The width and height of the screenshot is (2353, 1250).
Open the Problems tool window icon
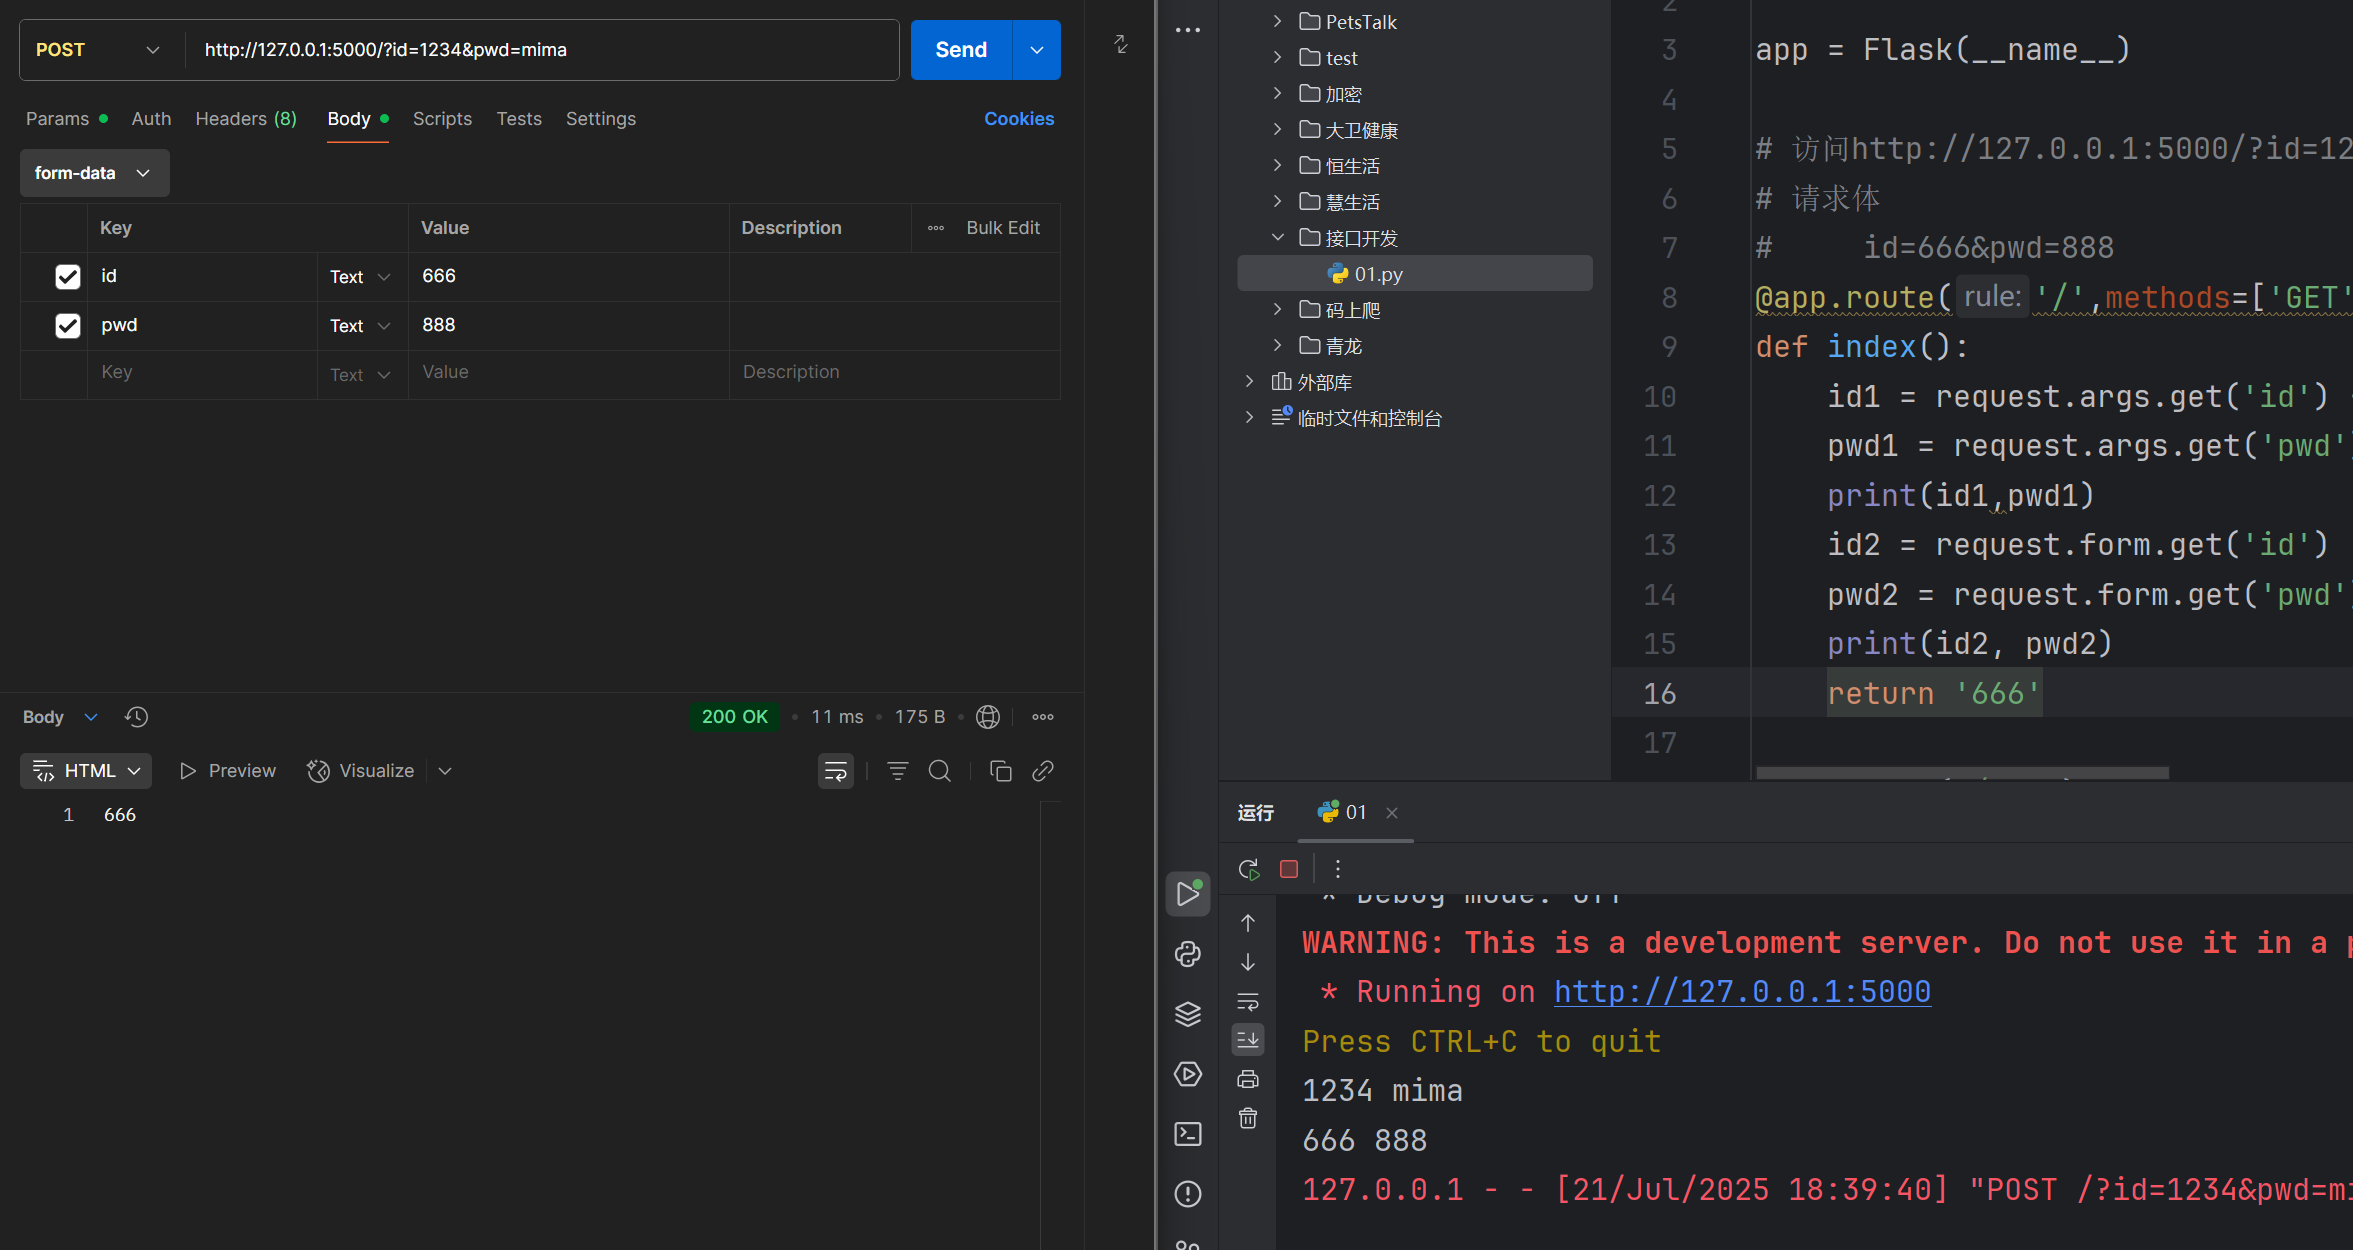[x=1188, y=1194]
